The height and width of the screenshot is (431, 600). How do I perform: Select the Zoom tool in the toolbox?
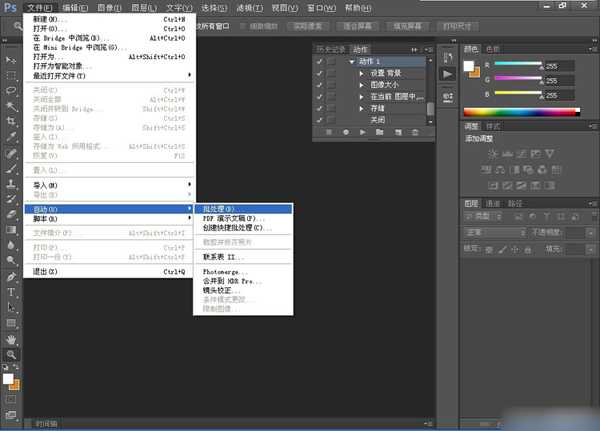[x=11, y=354]
